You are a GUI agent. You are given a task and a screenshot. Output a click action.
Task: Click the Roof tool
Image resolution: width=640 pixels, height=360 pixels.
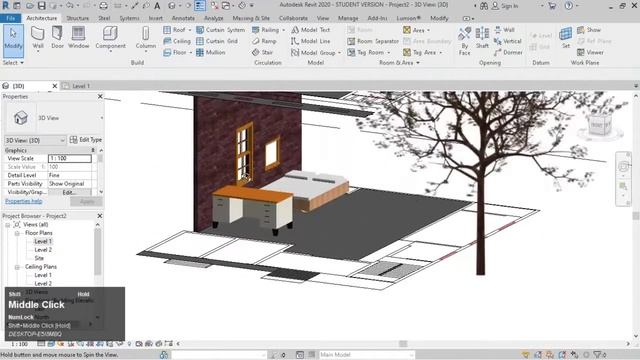174,30
